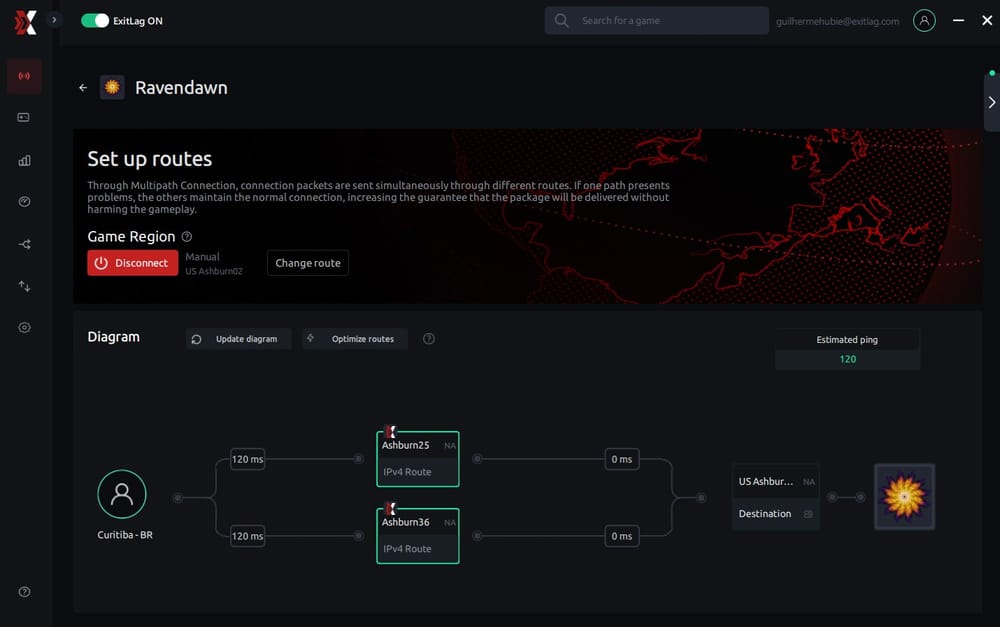Click the 0 ms label after Ashburn25
Image resolution: width=1000 pixels, height=627 pixels.
pyautogui.click(x=622, y=459)
